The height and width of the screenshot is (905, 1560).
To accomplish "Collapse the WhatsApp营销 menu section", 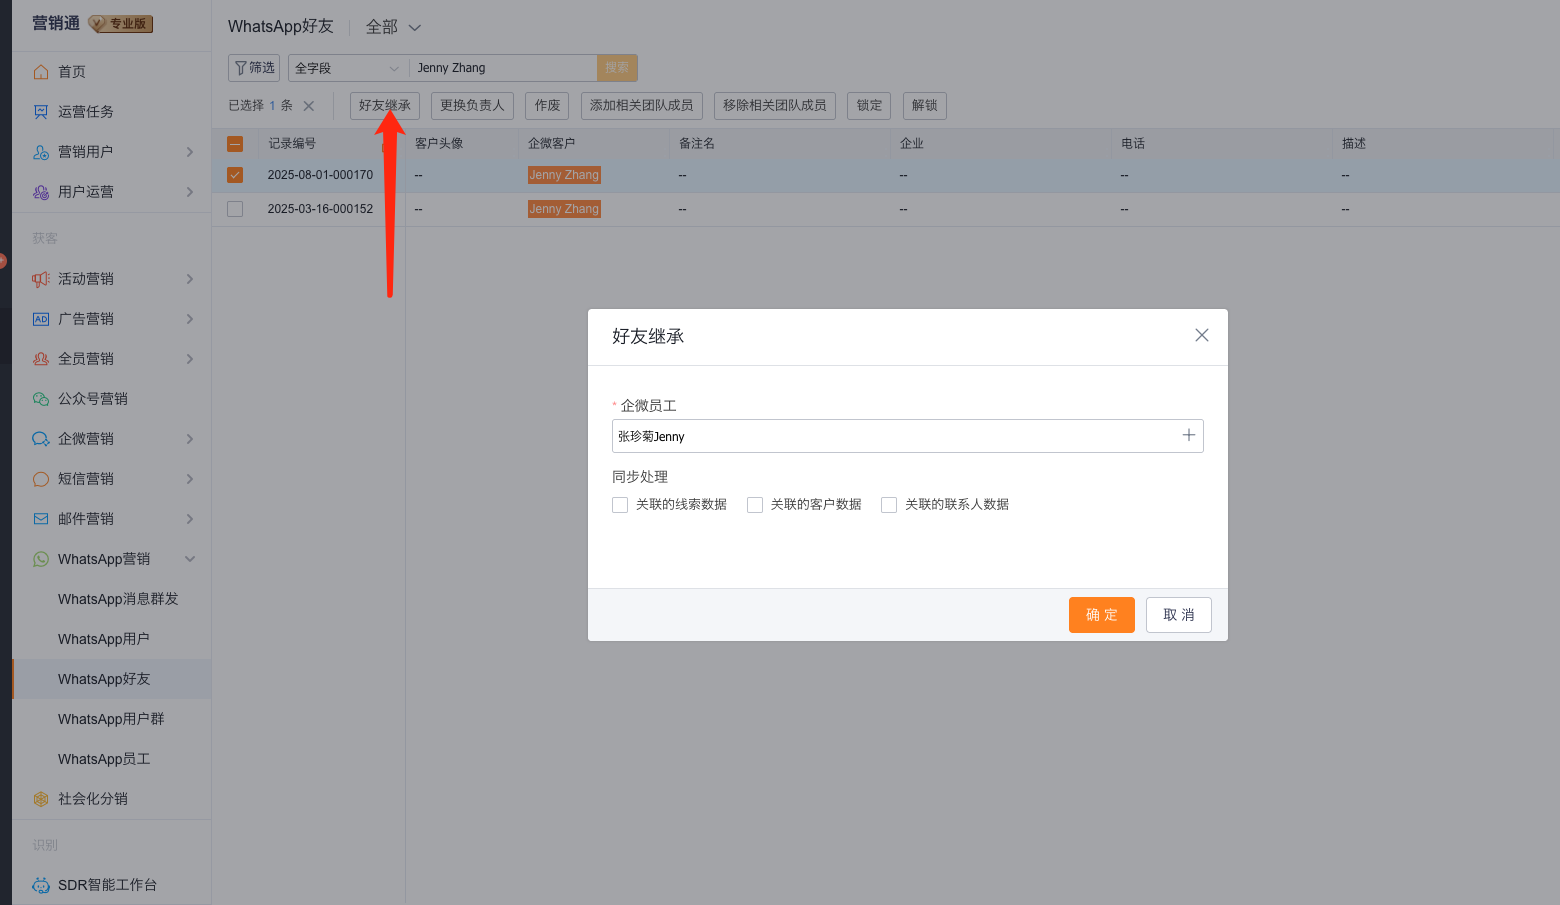I will click(x=190, y=559).
